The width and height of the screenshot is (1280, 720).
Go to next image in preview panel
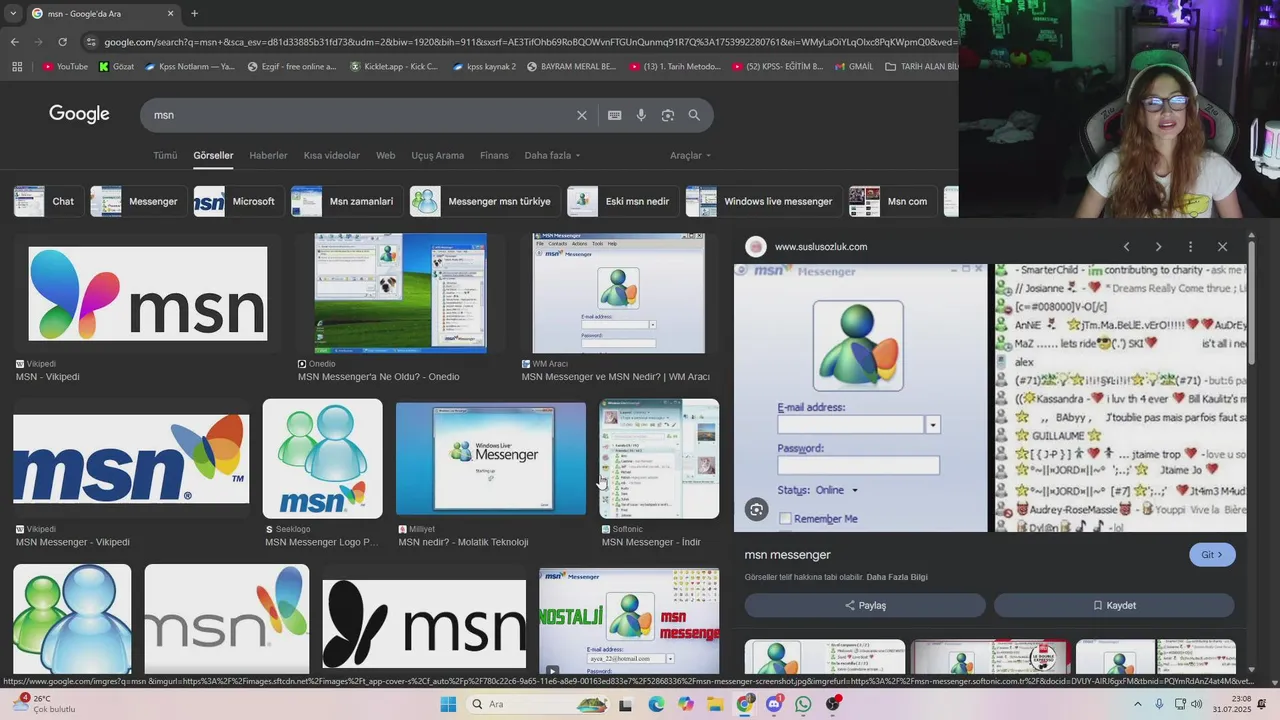[x=1158, y=247]
